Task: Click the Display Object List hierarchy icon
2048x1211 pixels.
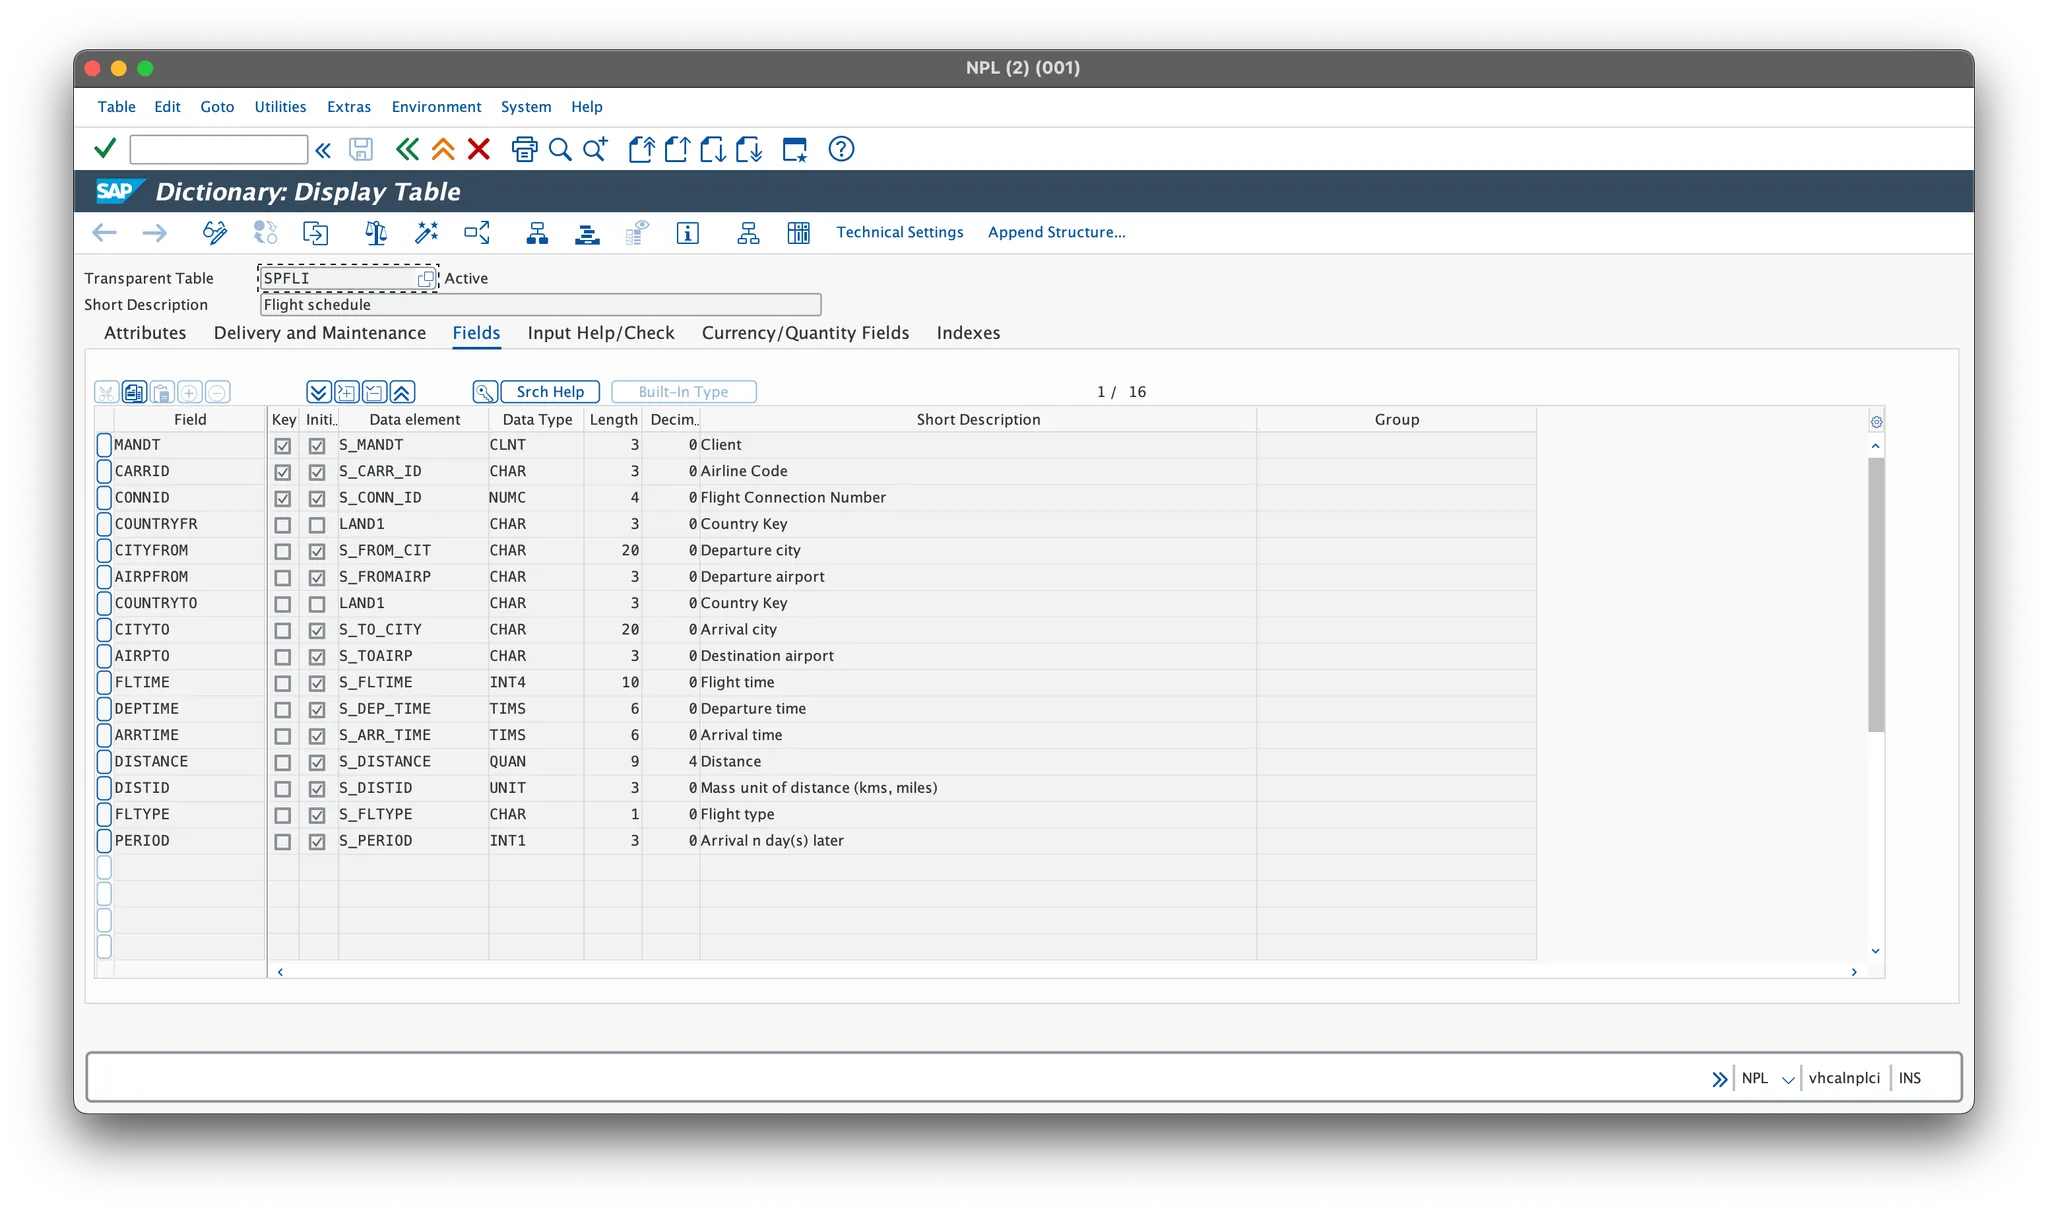Action: [537, 233]
